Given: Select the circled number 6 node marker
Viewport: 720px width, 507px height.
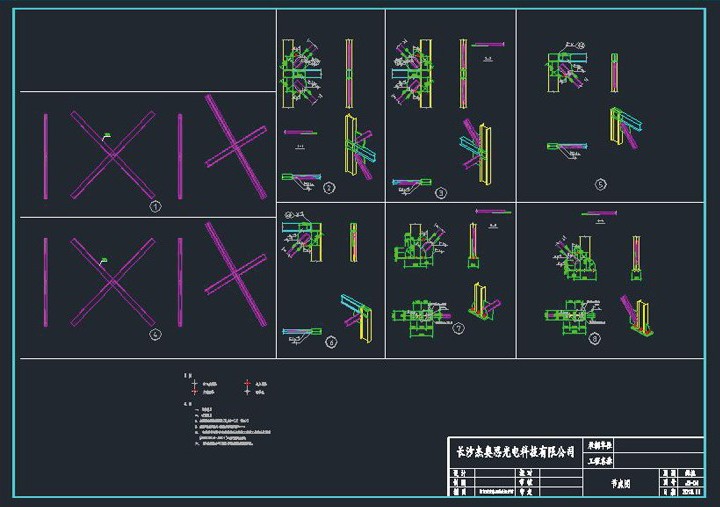Looking at the screenshot, I should tap(331, 342).
